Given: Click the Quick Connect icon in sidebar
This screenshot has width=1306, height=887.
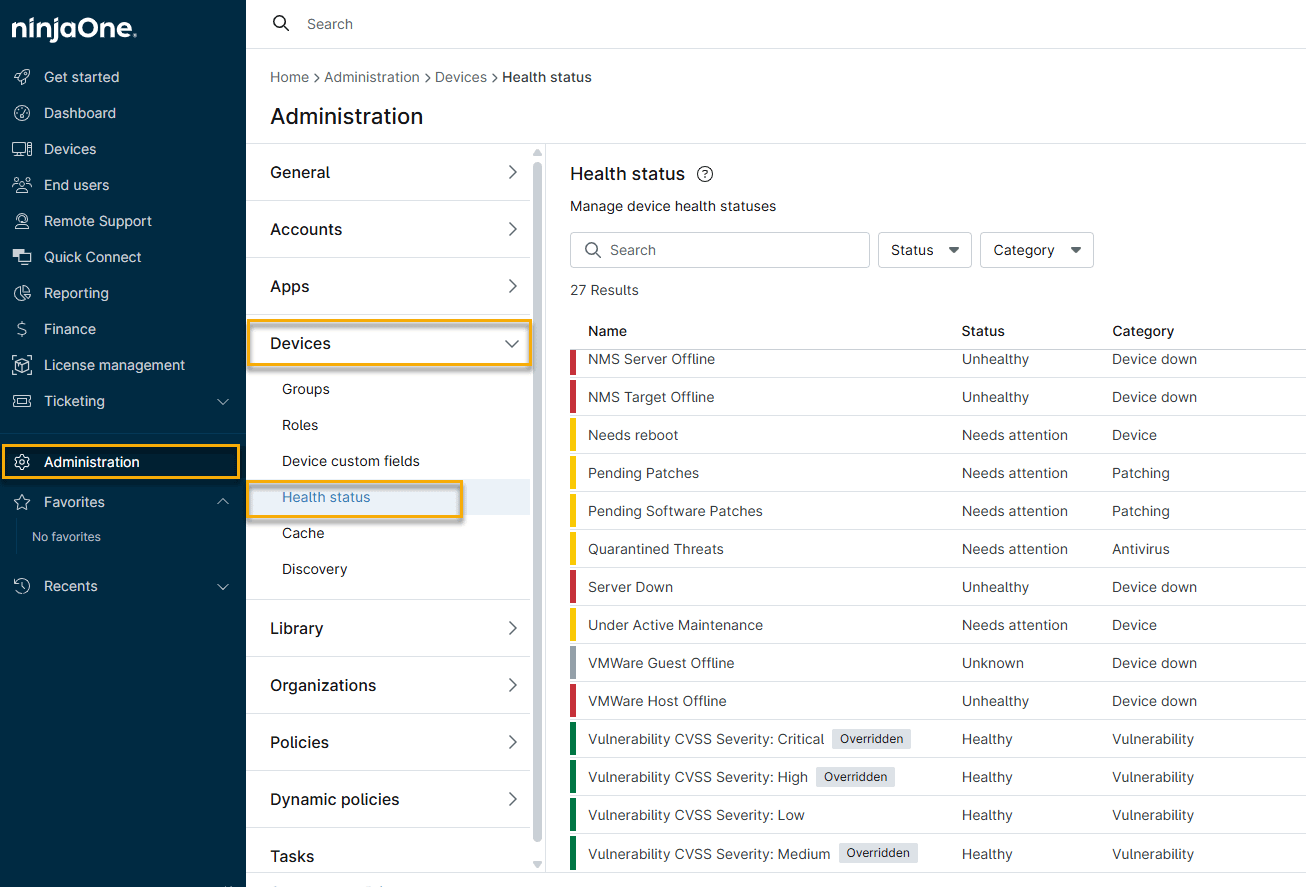Looking at the screenshot, I should pyautogui.click(x=22, y=257).
